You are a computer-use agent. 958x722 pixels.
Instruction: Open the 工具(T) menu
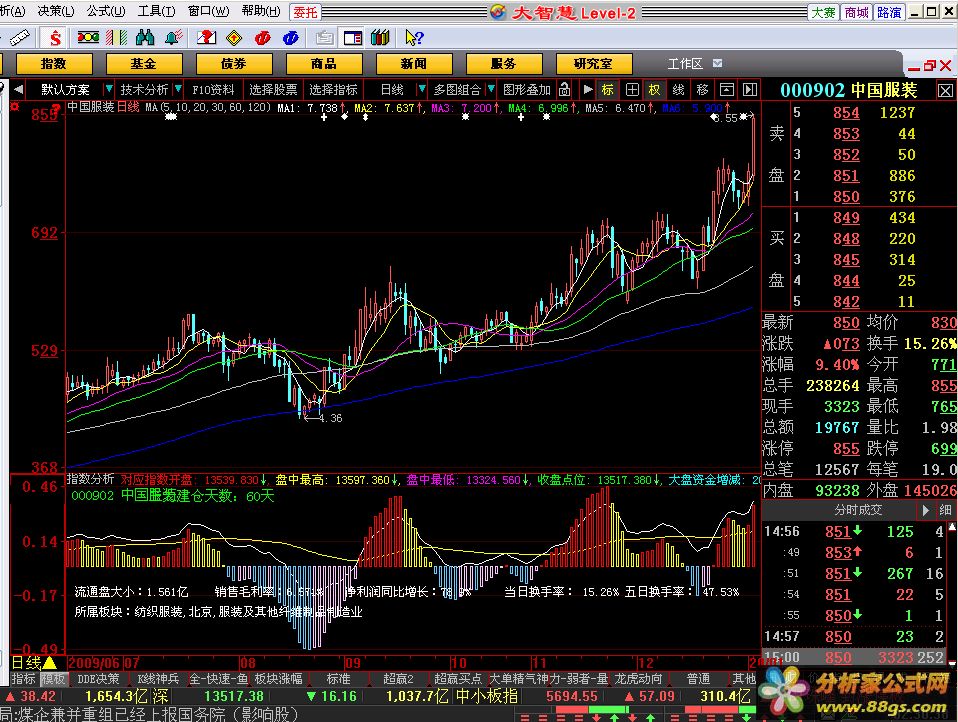coord(157,11)
